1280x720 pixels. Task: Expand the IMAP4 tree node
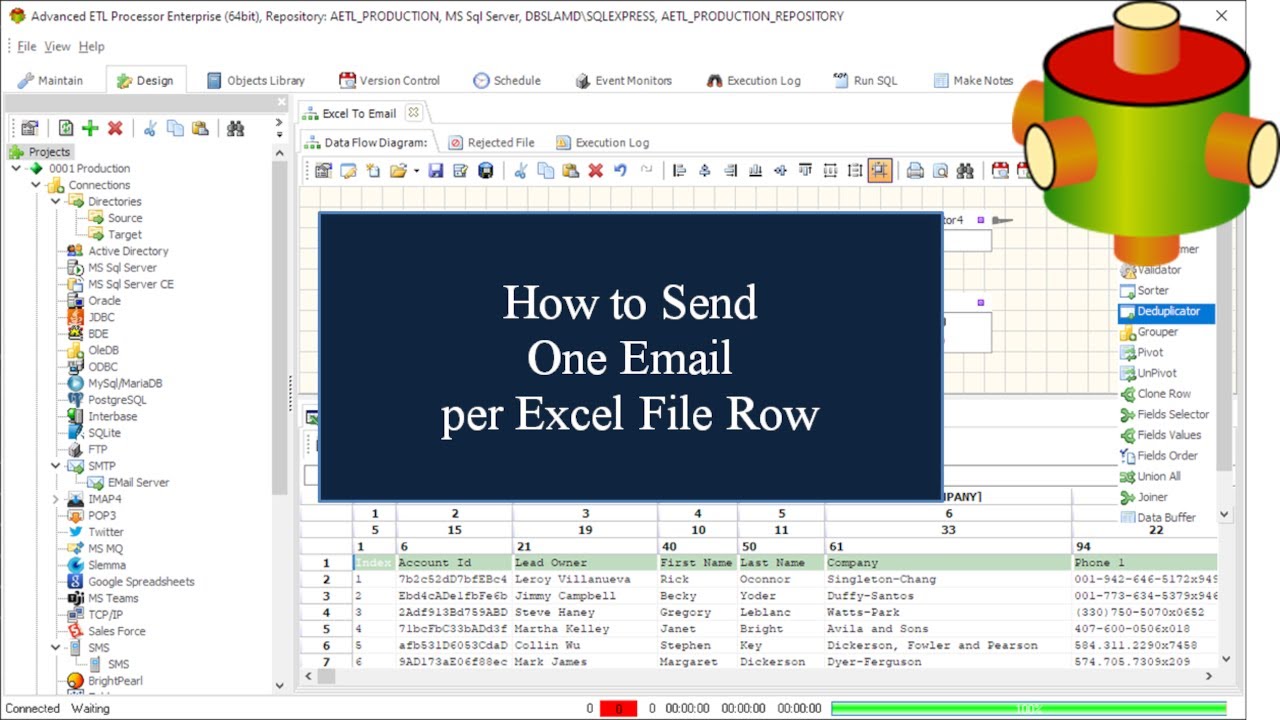(56, 499)
